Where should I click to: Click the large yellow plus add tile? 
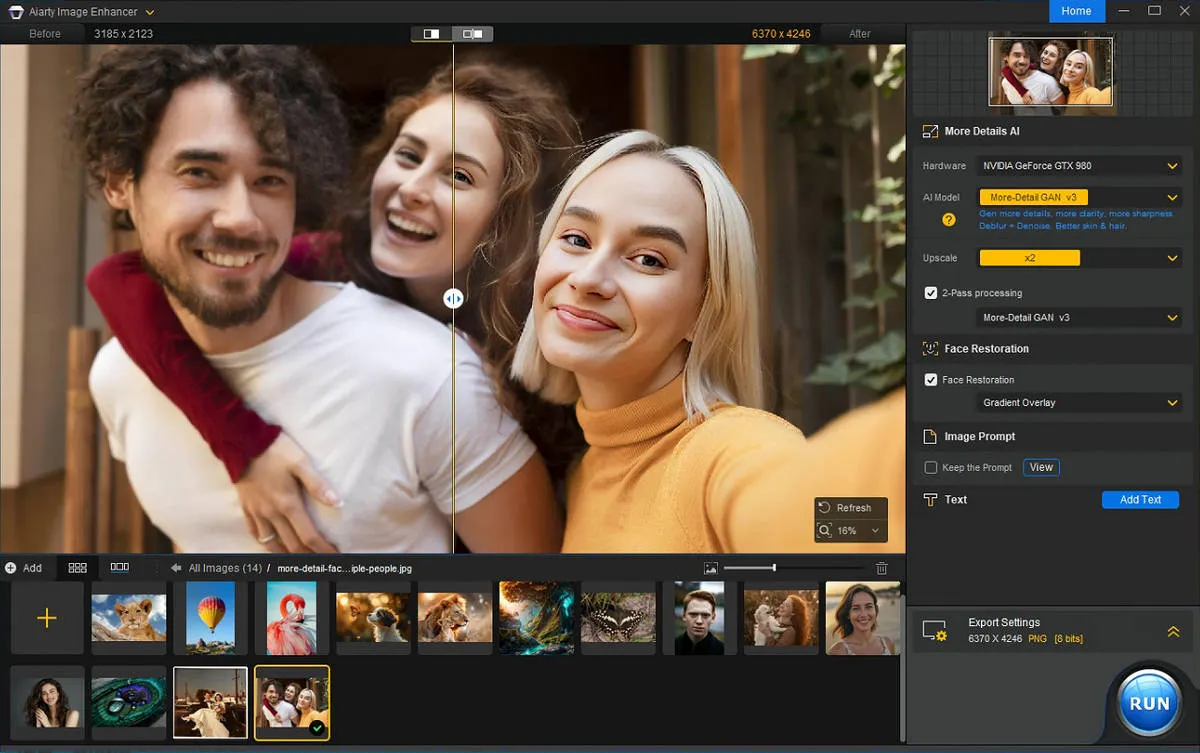point(47,618)
